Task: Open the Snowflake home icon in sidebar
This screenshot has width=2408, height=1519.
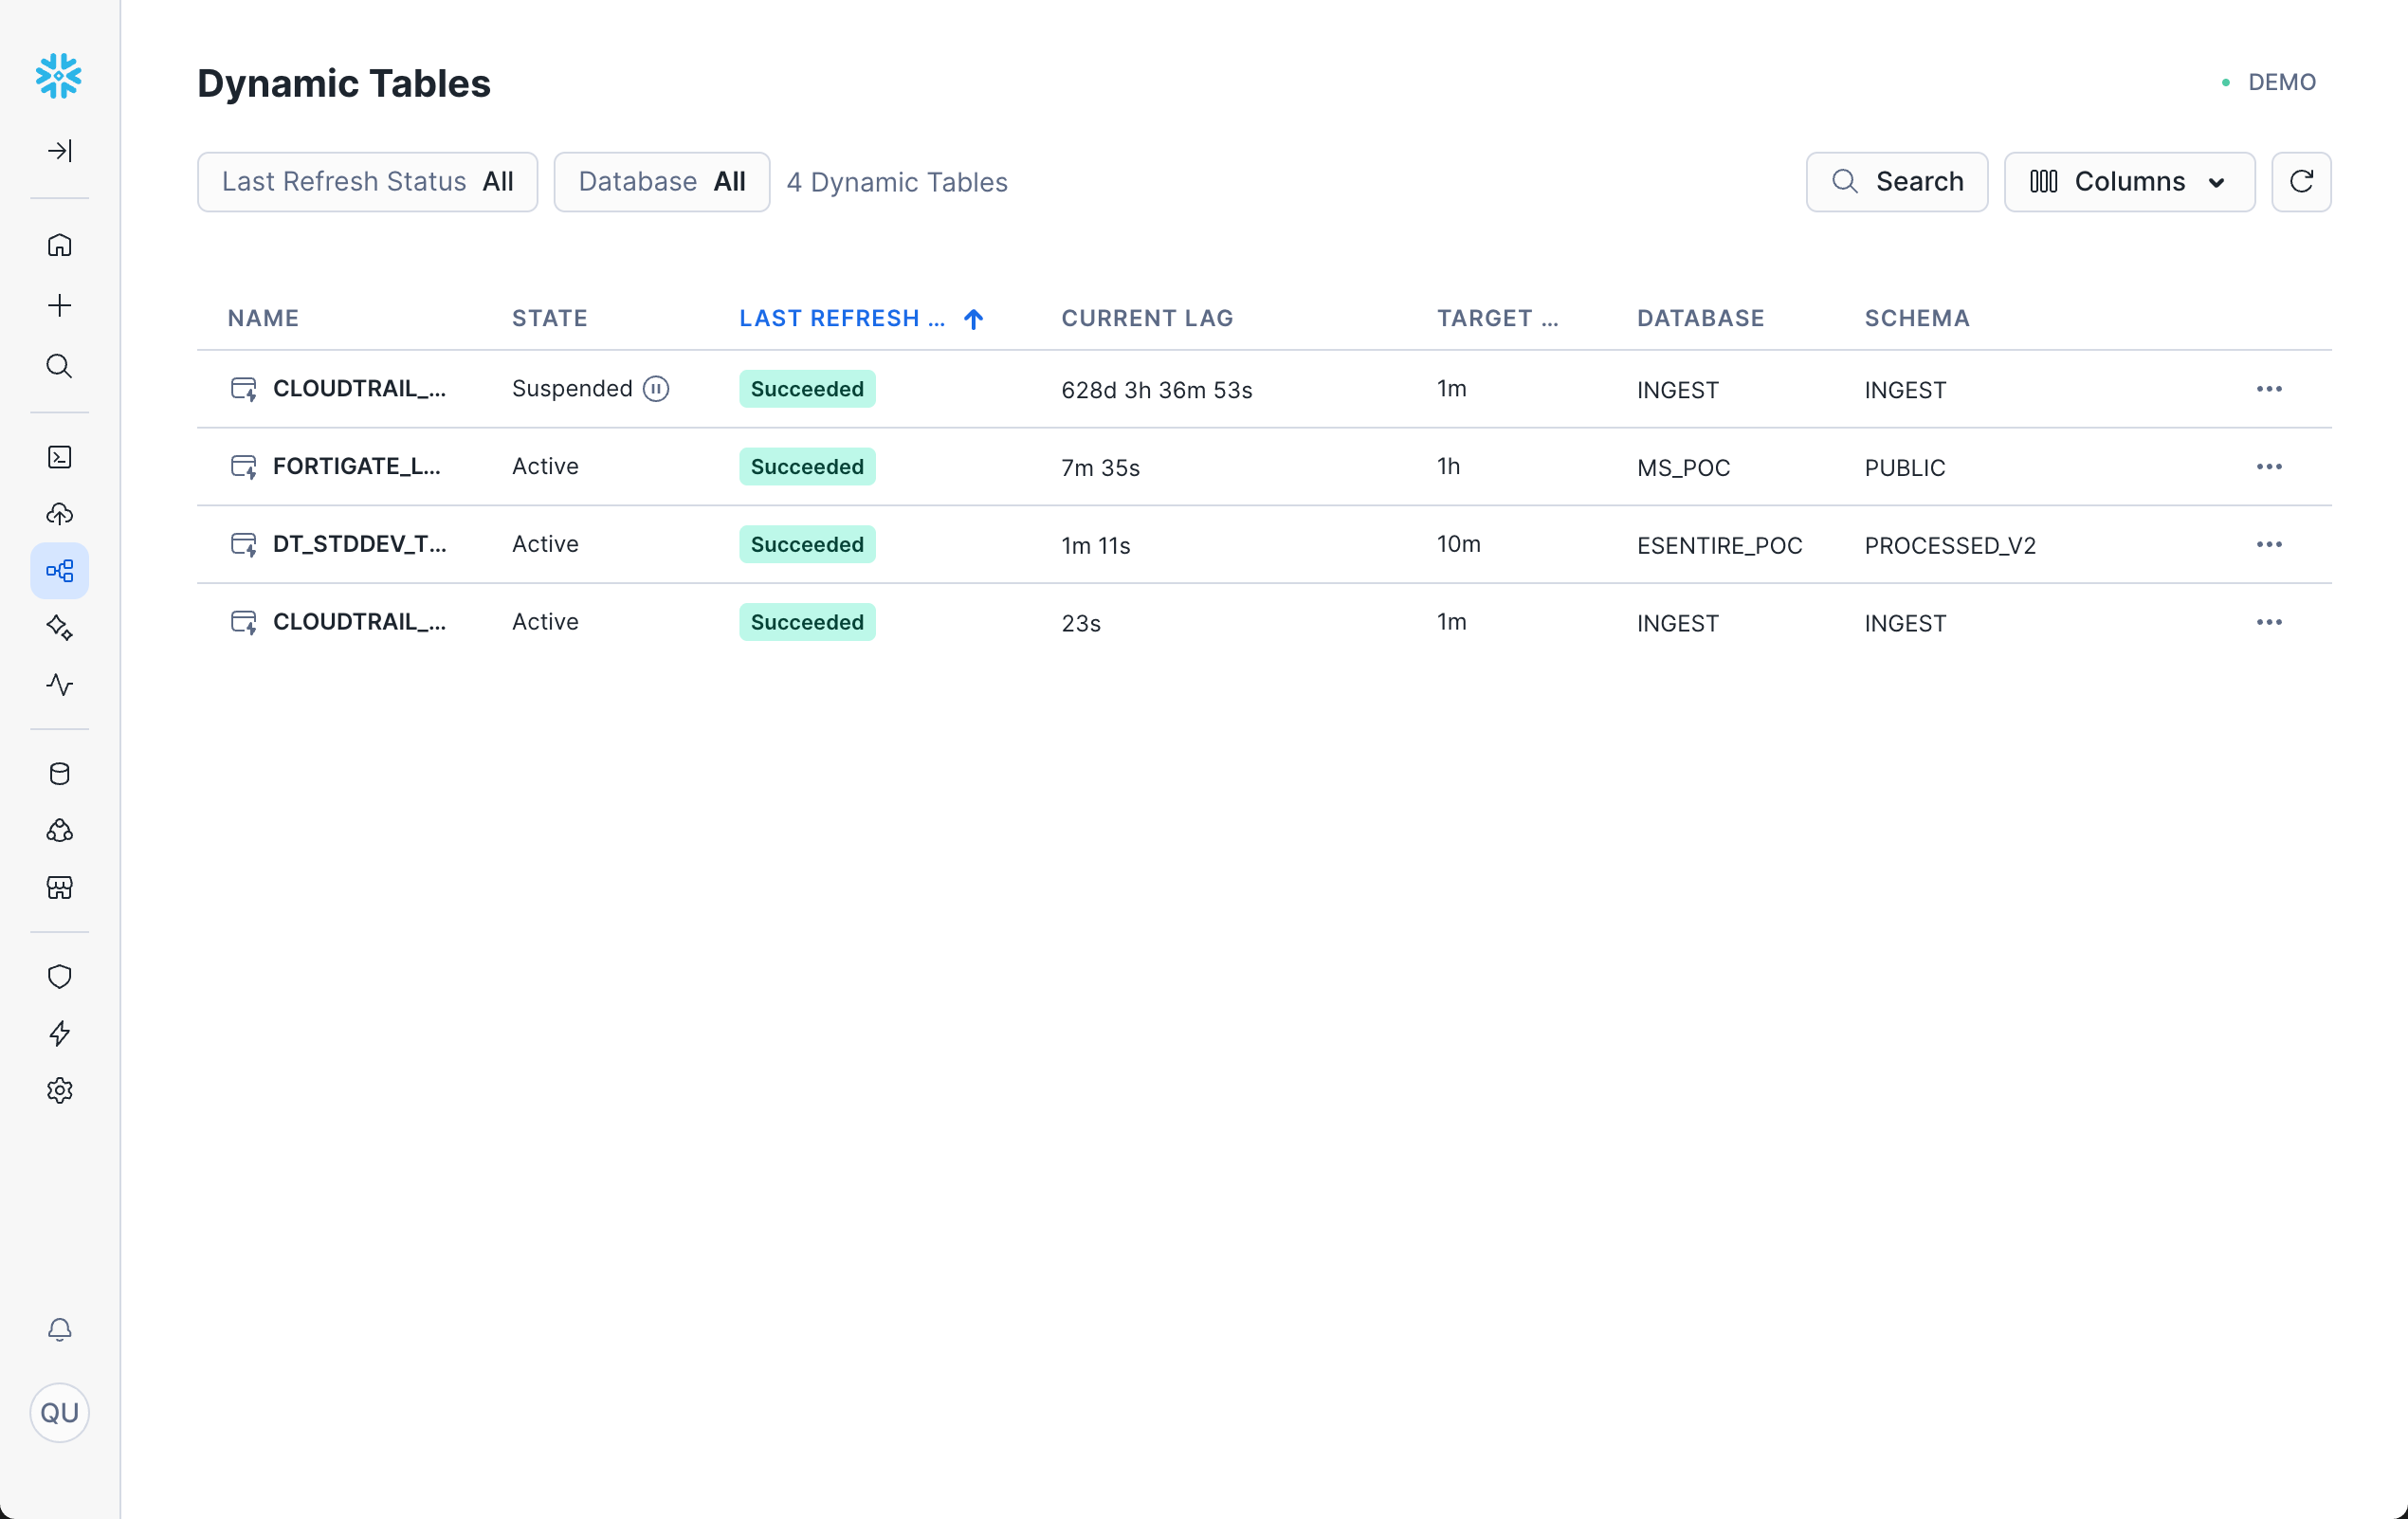Action: click(60, 244)
